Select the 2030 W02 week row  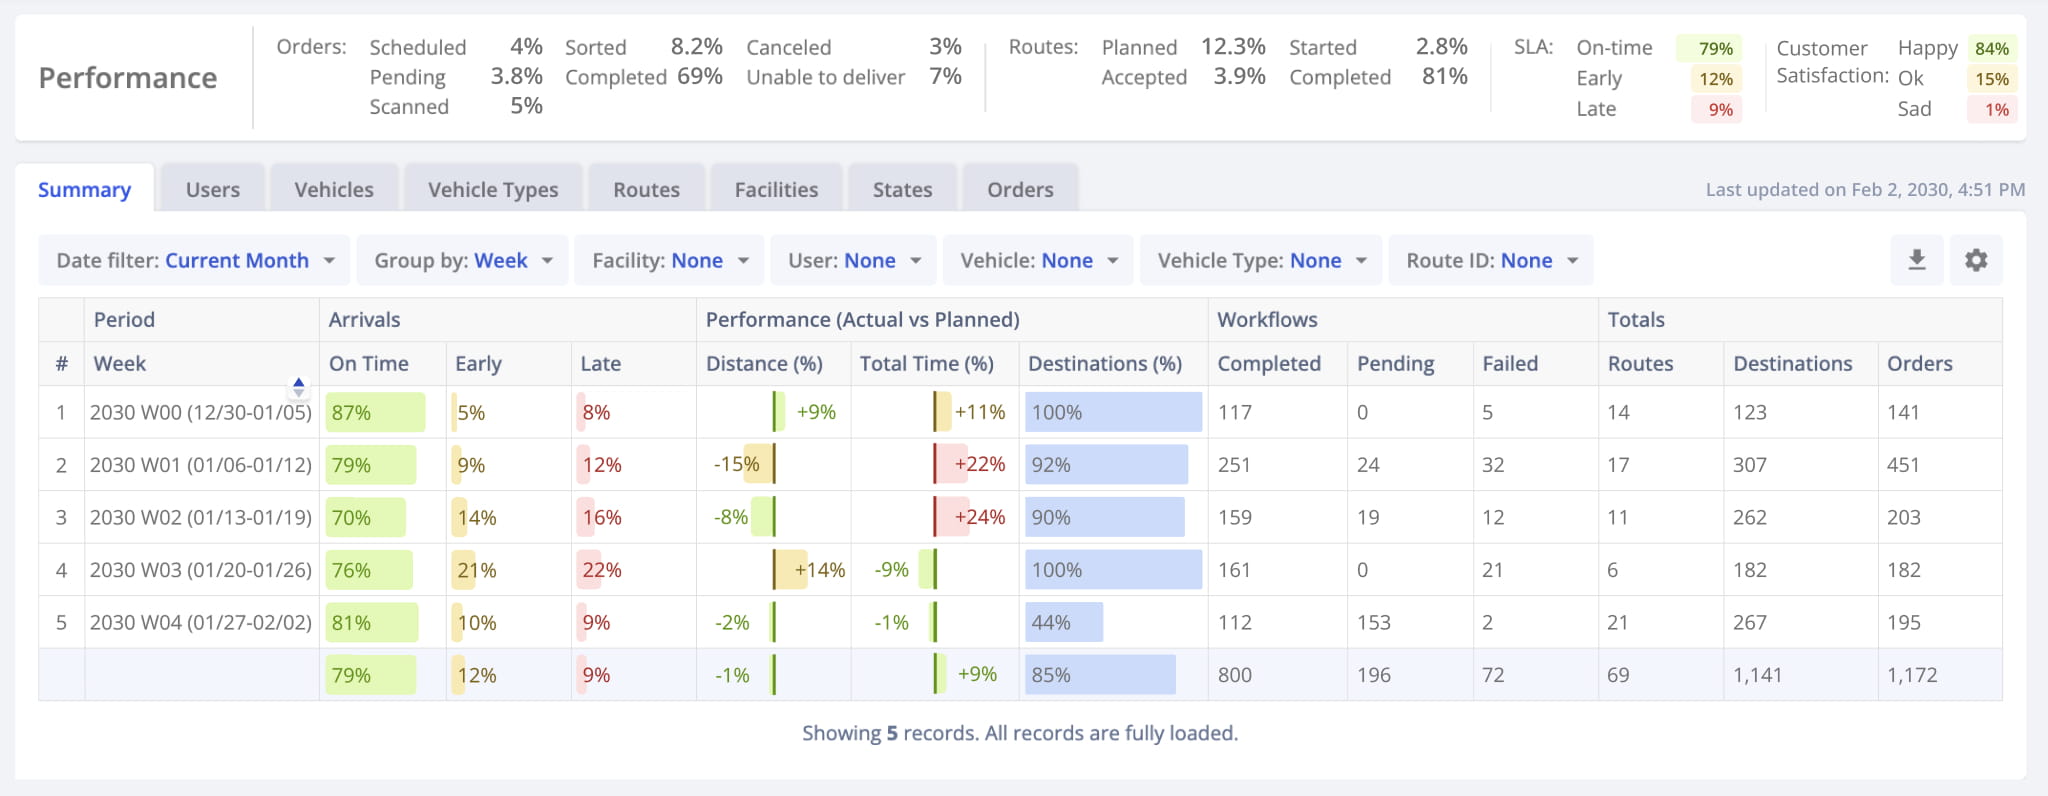click(x=200, y=518)
